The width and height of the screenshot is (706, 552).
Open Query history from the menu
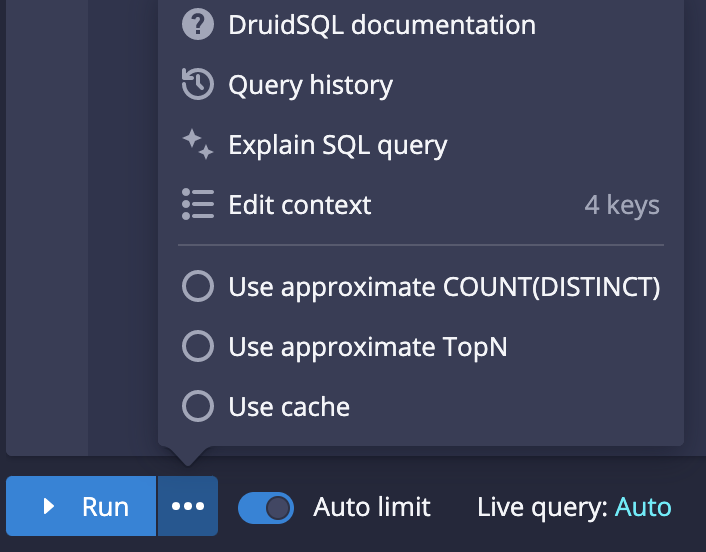point(421,85)
